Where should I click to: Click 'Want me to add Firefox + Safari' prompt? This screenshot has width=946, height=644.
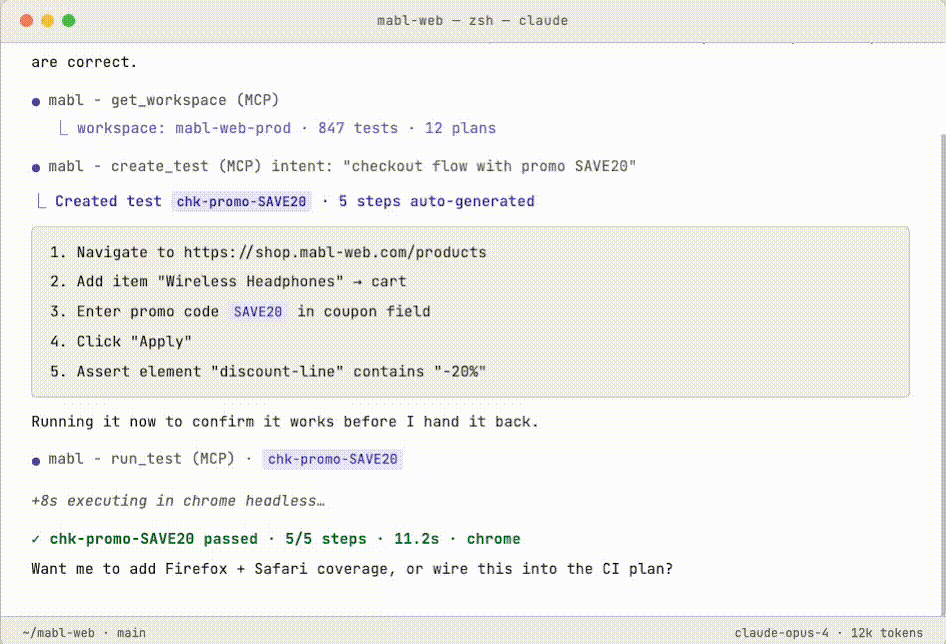tap(352, 569)
